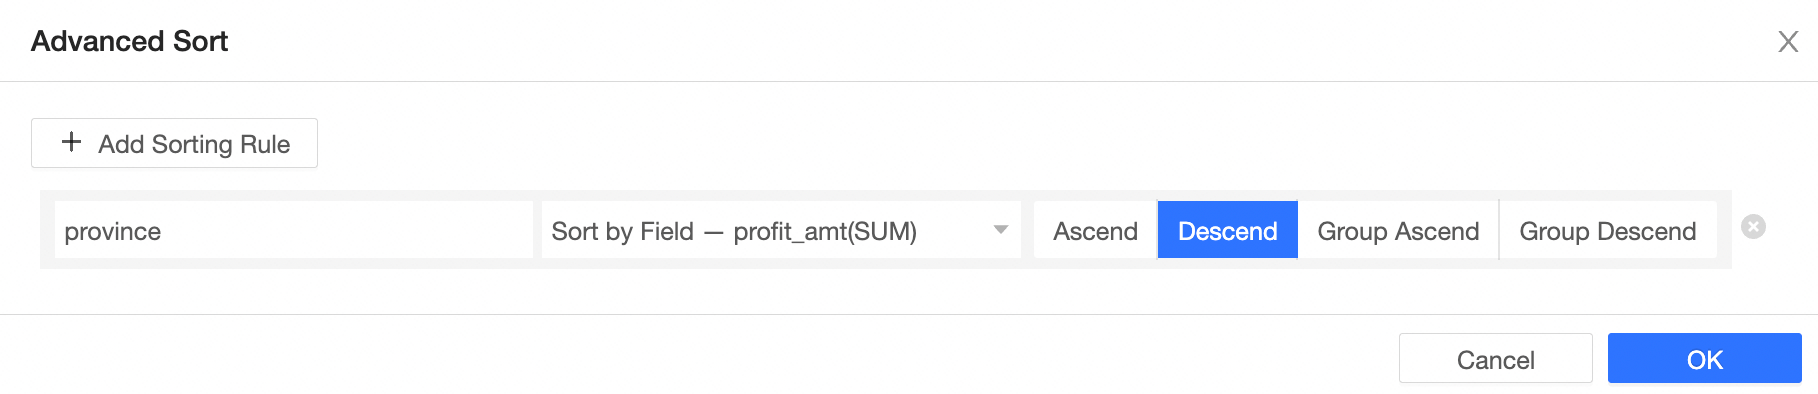
Task: Click the Add Sorting Rule button
Action: (x=174, y=143)
